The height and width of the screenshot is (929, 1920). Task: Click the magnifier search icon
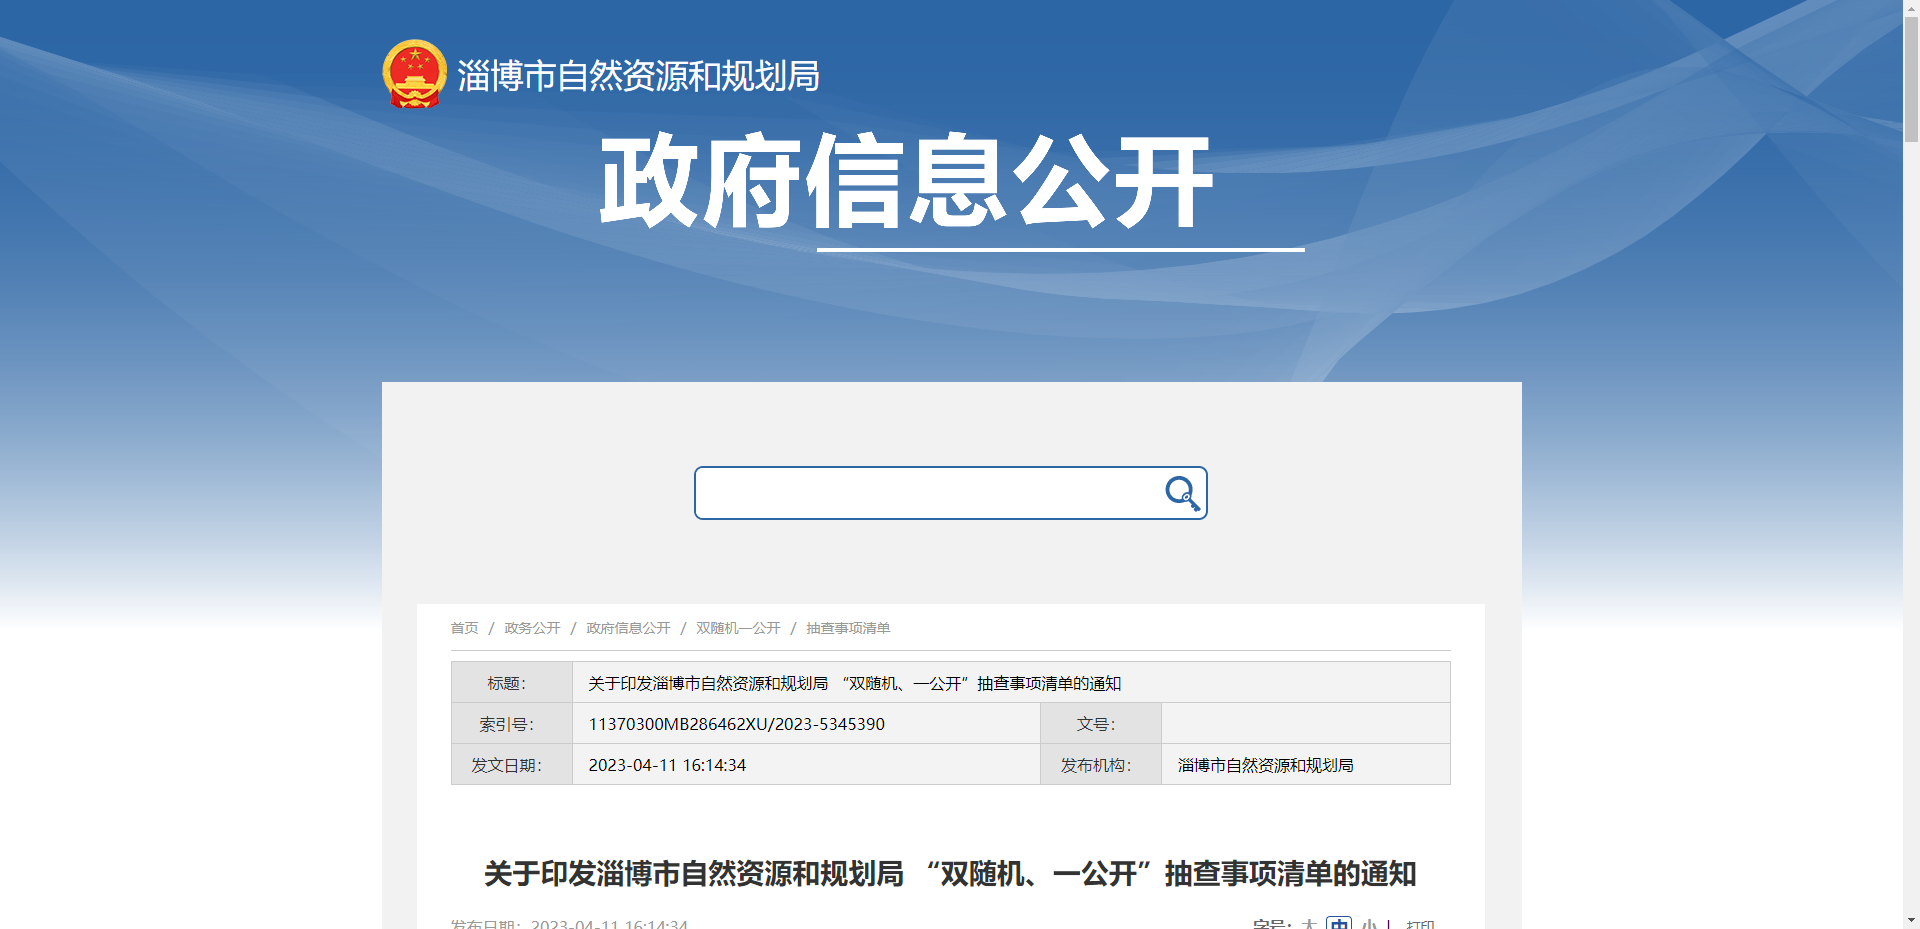coord(1183,493)
